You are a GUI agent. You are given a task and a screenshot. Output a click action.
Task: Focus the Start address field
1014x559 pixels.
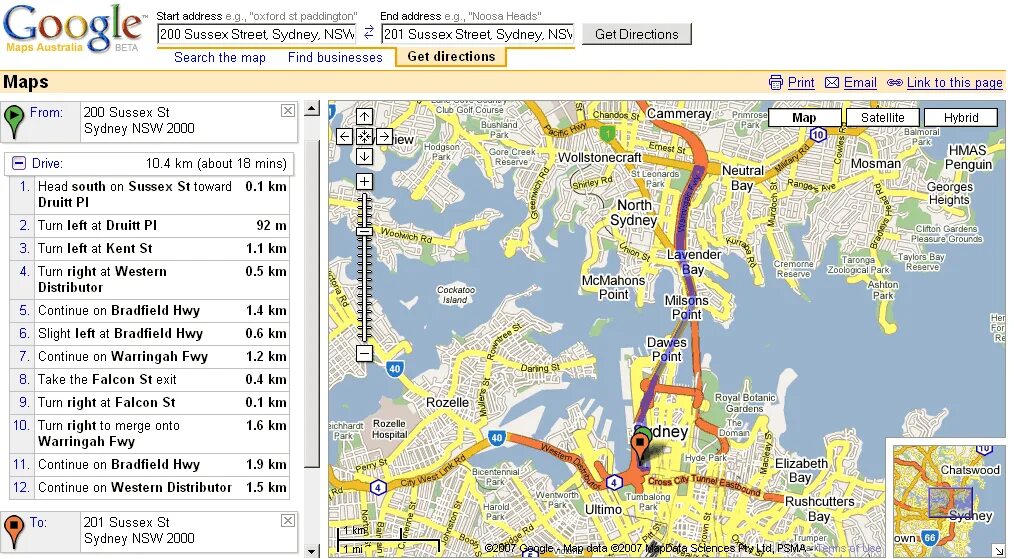[x=256, y=34]
